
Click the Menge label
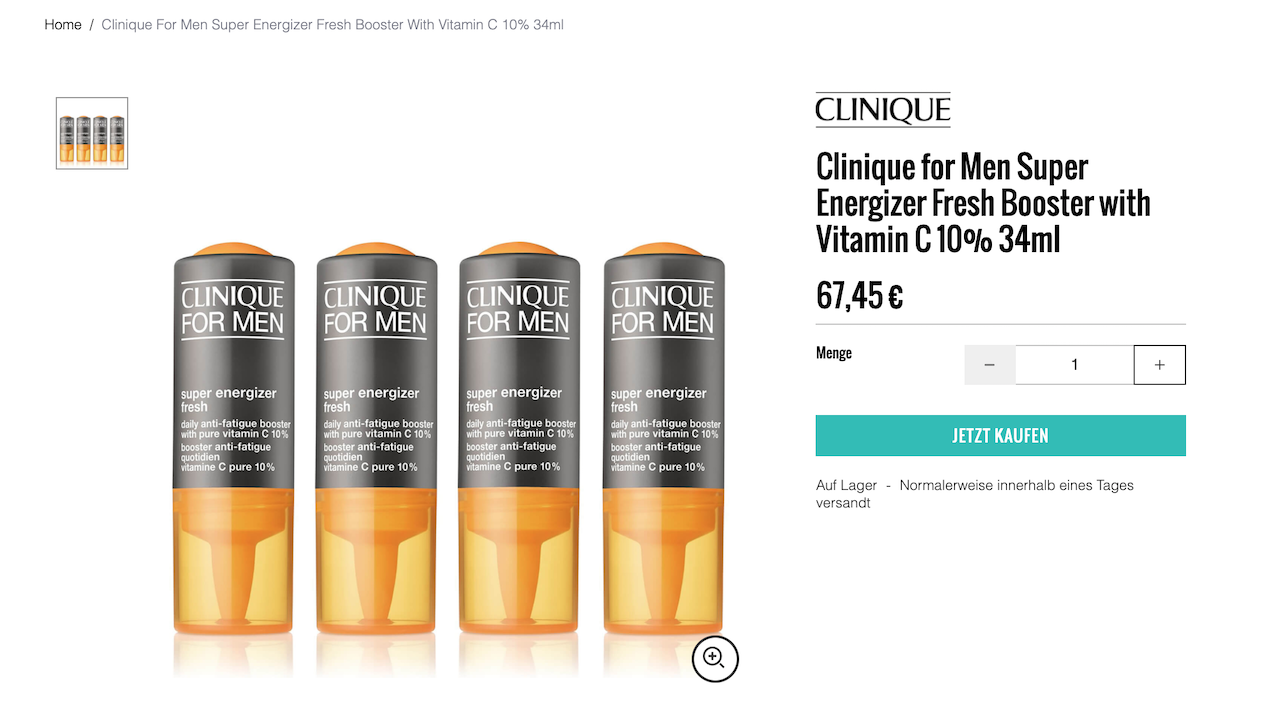(834, 353)
